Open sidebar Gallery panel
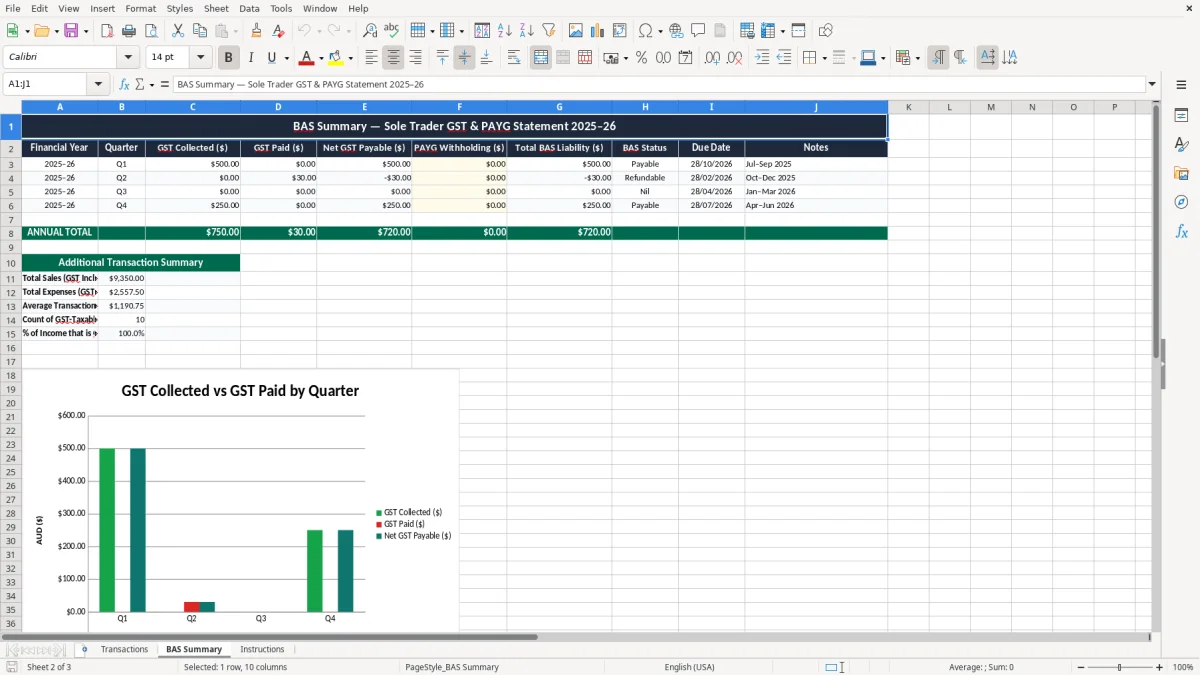The image size is (1200, 675). (1181, 173)
